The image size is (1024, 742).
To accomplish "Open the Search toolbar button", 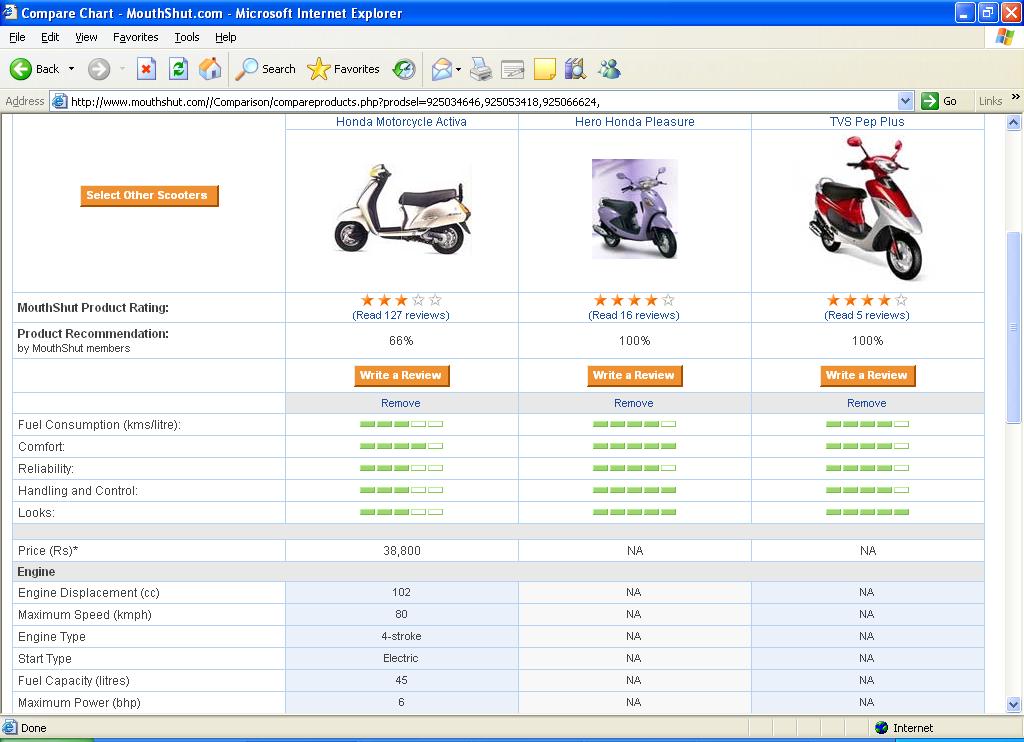I will coord(266,69).
